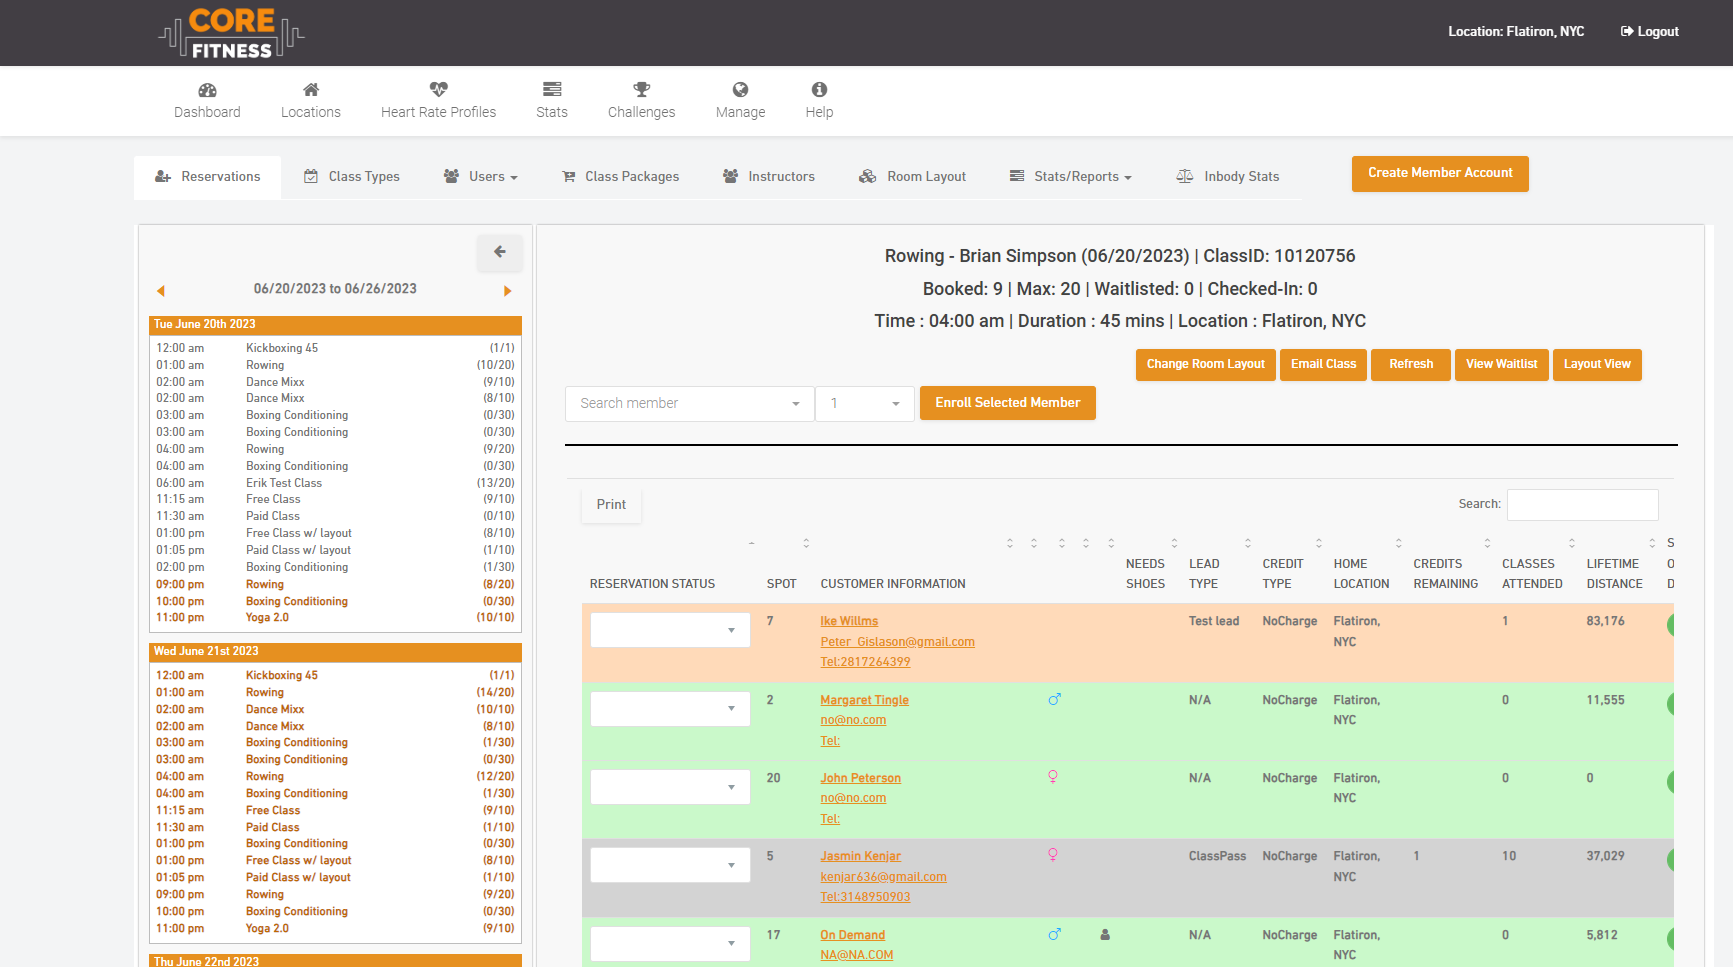Select Tue 06:00 am Erik Test Class
Image resolution: width=1733 pixels, height=967 pixels.
coord(335,483)
